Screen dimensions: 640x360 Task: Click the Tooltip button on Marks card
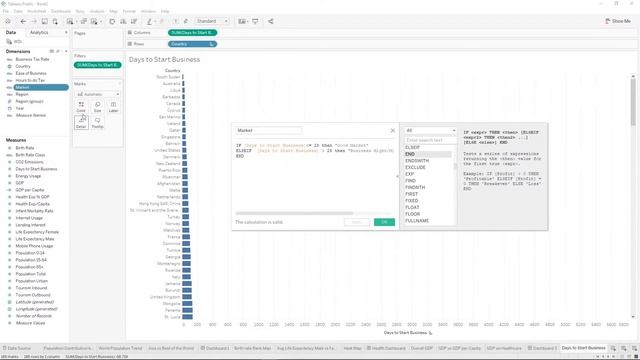[x=98, y=122]
